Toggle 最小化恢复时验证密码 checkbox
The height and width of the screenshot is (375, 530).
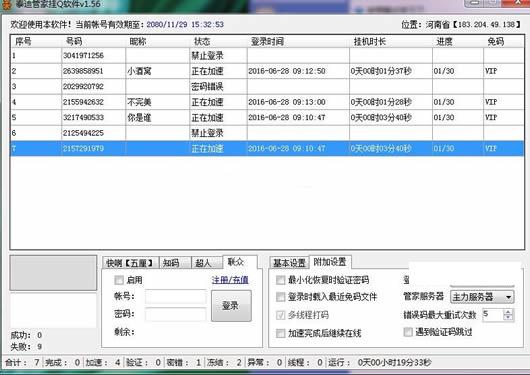click(x=281, y=280)
